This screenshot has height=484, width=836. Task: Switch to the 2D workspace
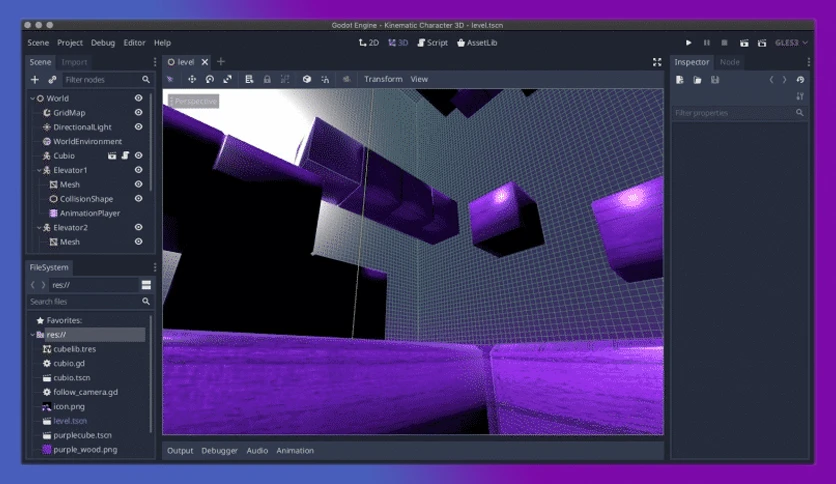368,43
